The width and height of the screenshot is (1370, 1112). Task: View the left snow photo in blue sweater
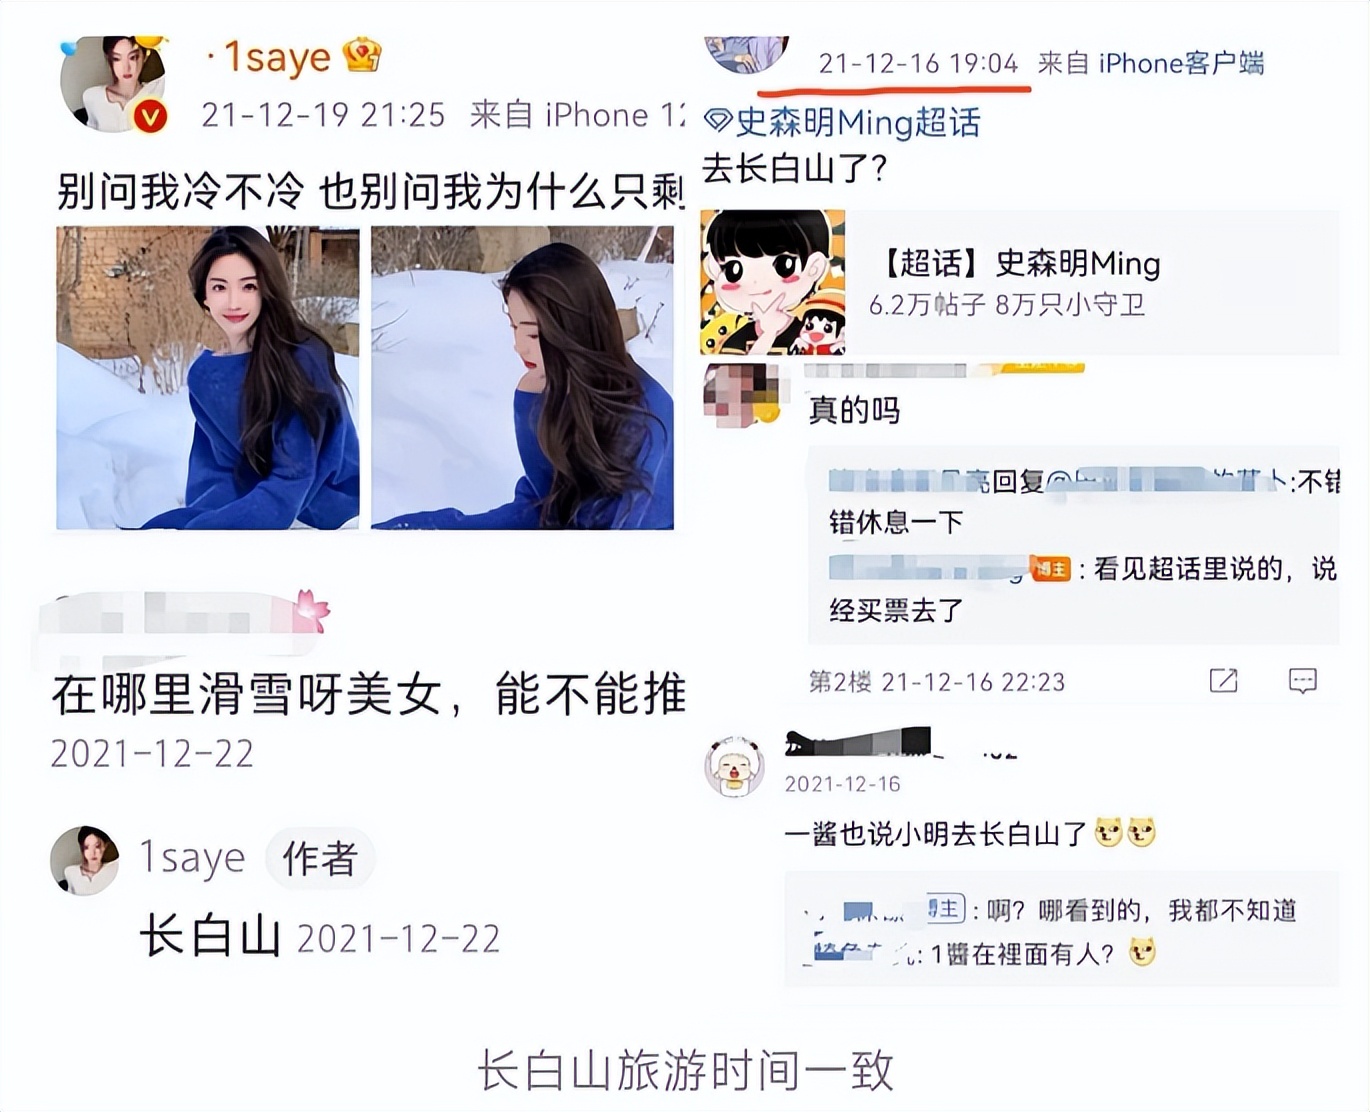[x=208, y=378]
